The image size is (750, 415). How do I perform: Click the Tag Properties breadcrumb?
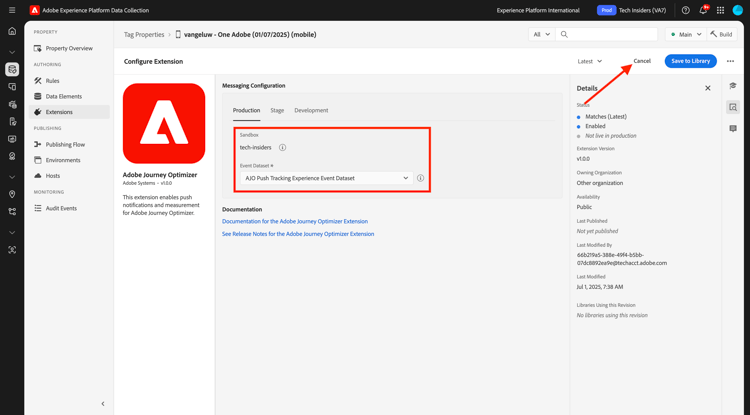coord(143,34)
